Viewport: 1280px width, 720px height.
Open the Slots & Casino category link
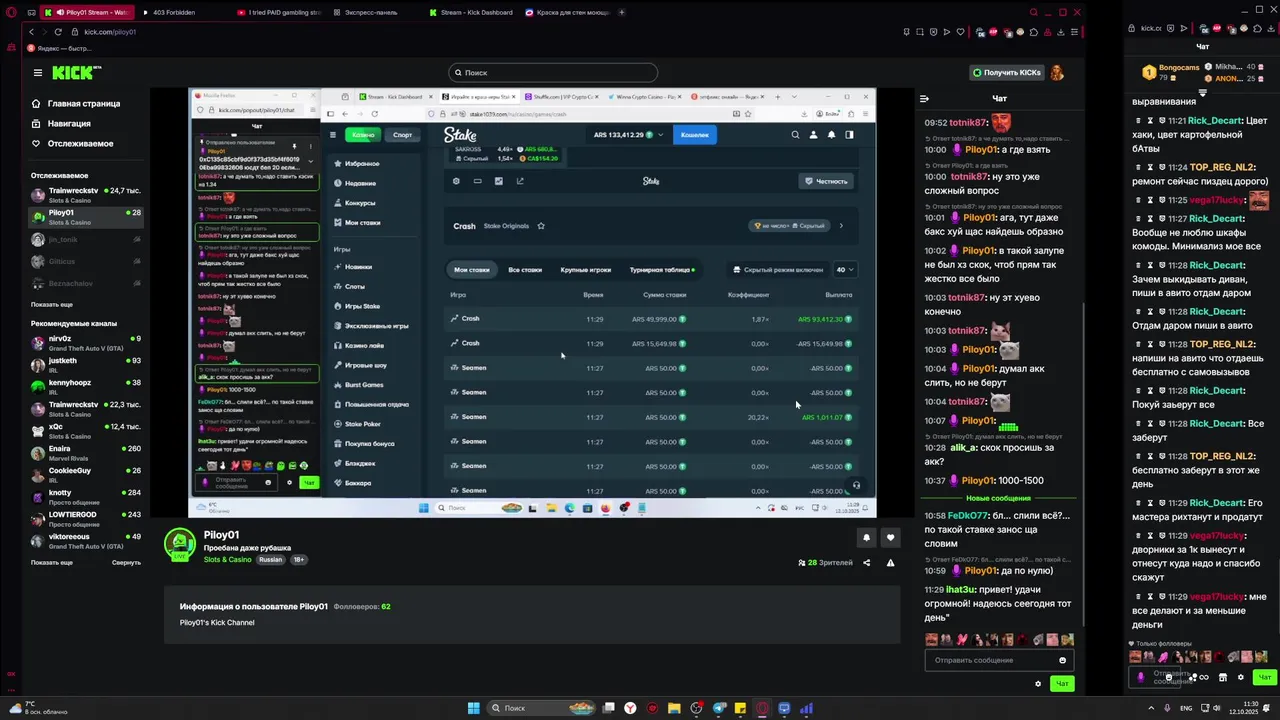(228, 560)
